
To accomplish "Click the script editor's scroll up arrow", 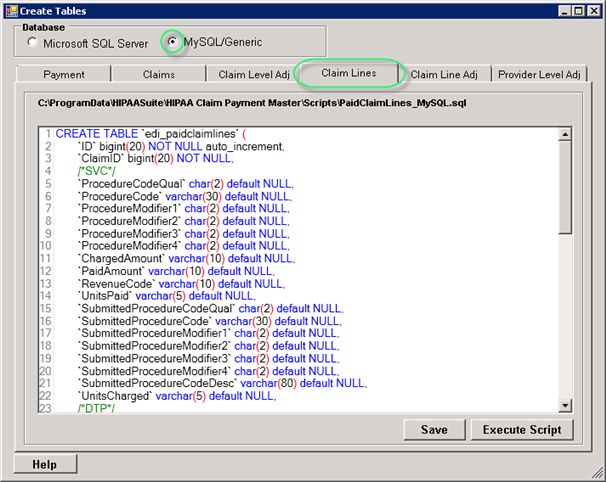I will pyautogui.click(x=565, y=135).
